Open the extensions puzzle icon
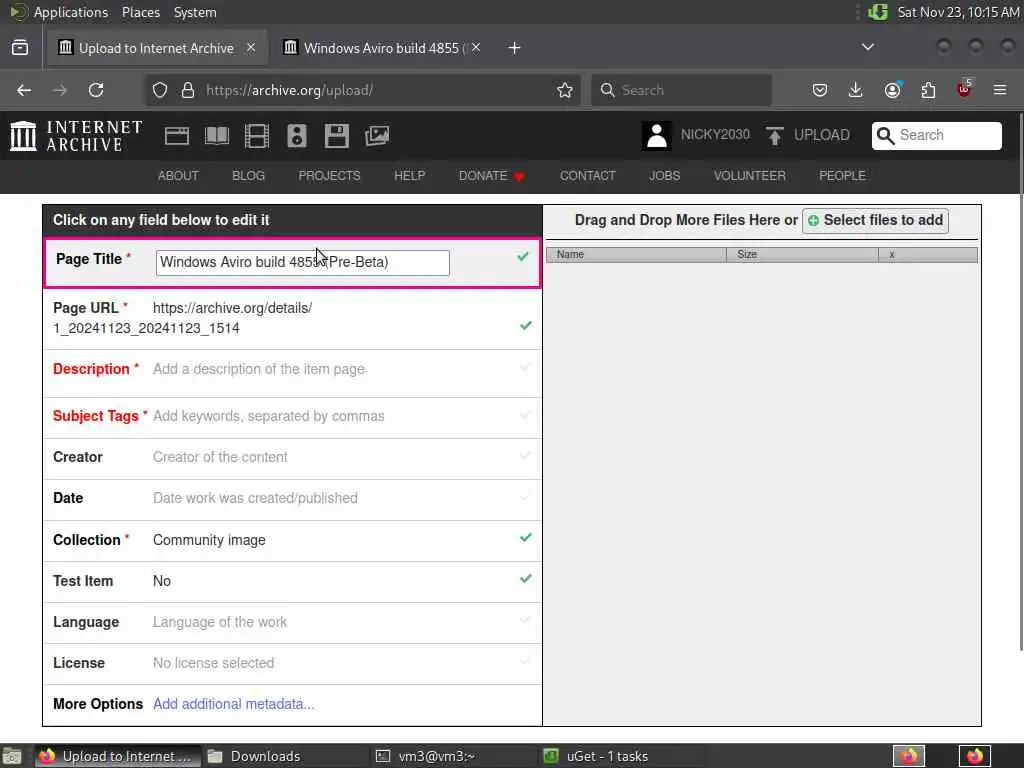This screenshot has width=1024, height=768. (928, 90)
